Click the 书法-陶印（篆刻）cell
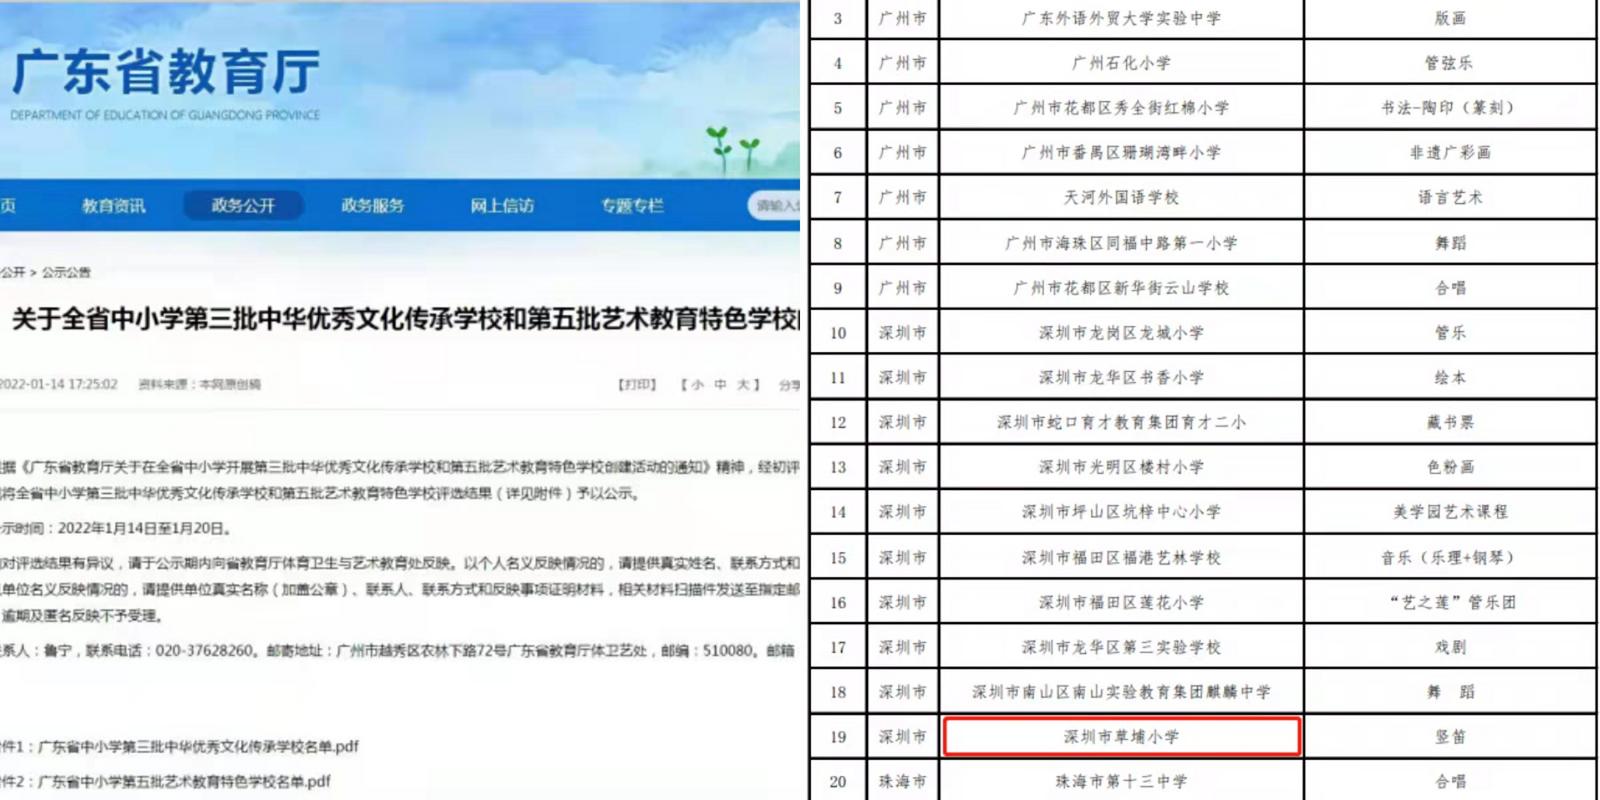 1450,108
